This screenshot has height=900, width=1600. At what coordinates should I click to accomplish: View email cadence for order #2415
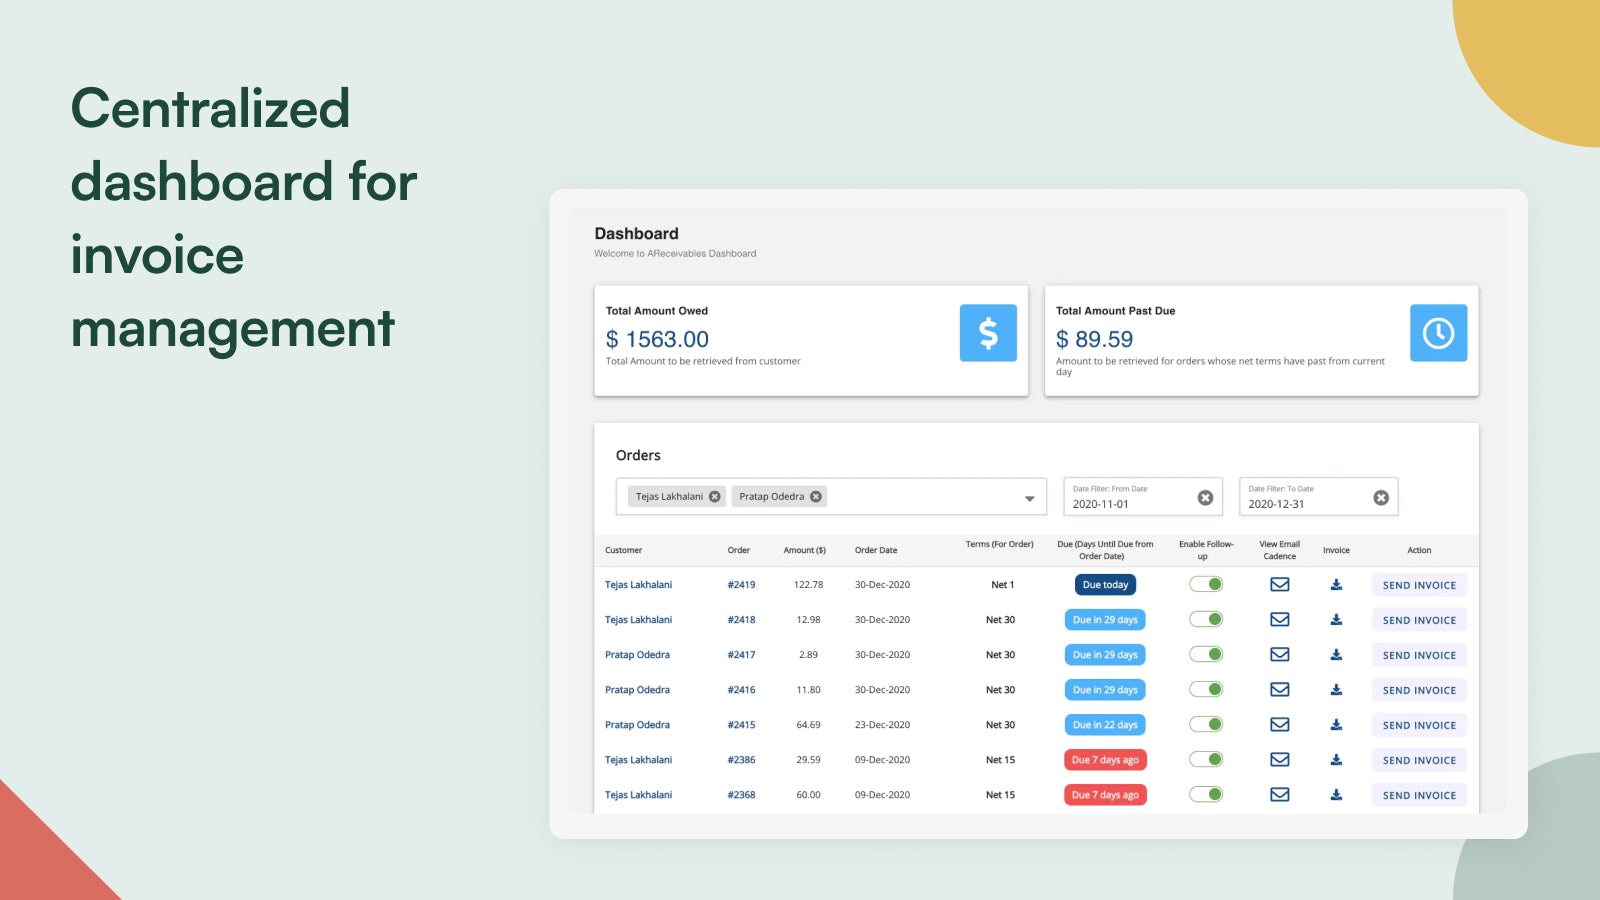1279,724
